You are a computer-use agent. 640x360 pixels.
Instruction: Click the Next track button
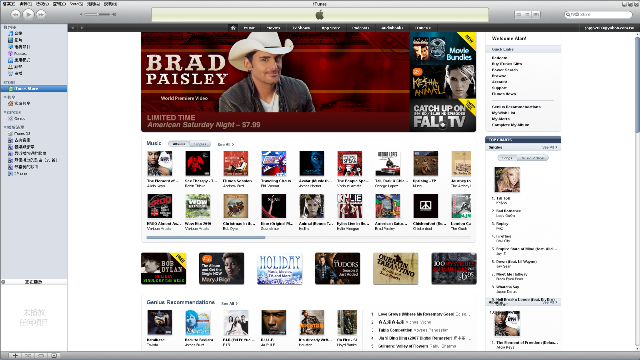pos(41,14)
